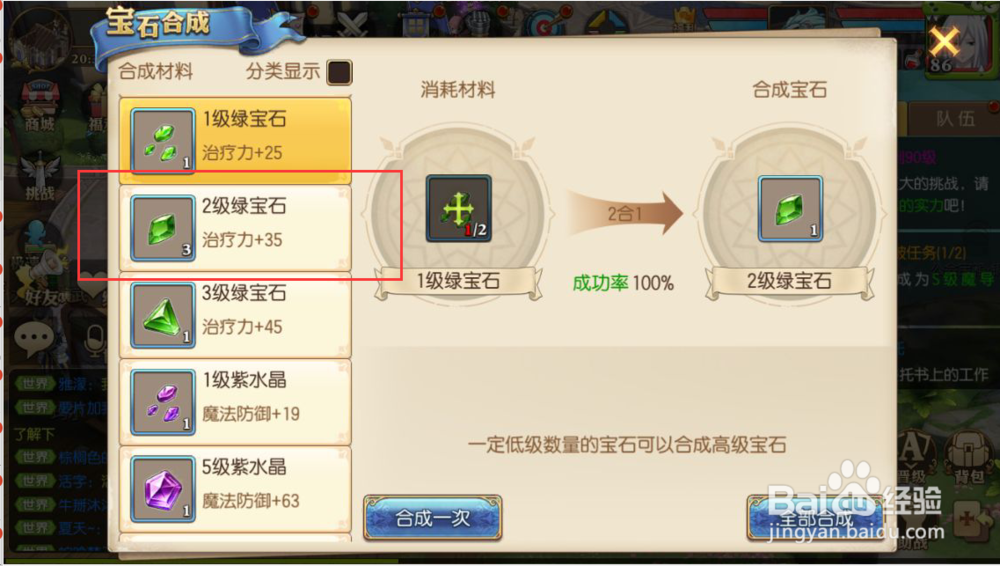Select the 2级绿宝石 gem icon in list
The height and width of the screenshot is (566, 1000).
[x=163, y=228]
